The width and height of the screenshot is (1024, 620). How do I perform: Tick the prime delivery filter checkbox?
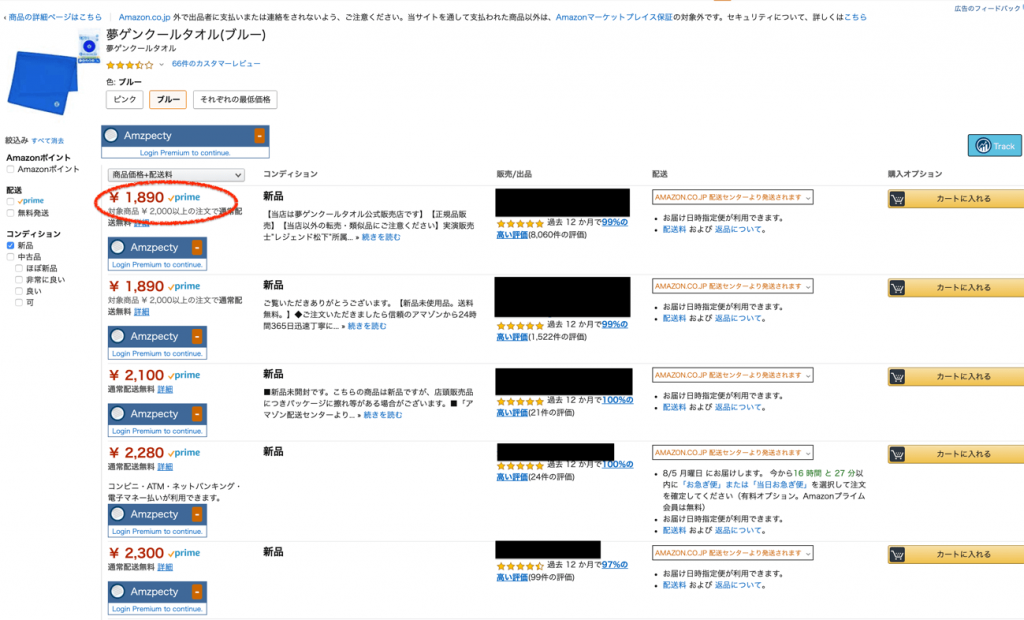(10, 201)
